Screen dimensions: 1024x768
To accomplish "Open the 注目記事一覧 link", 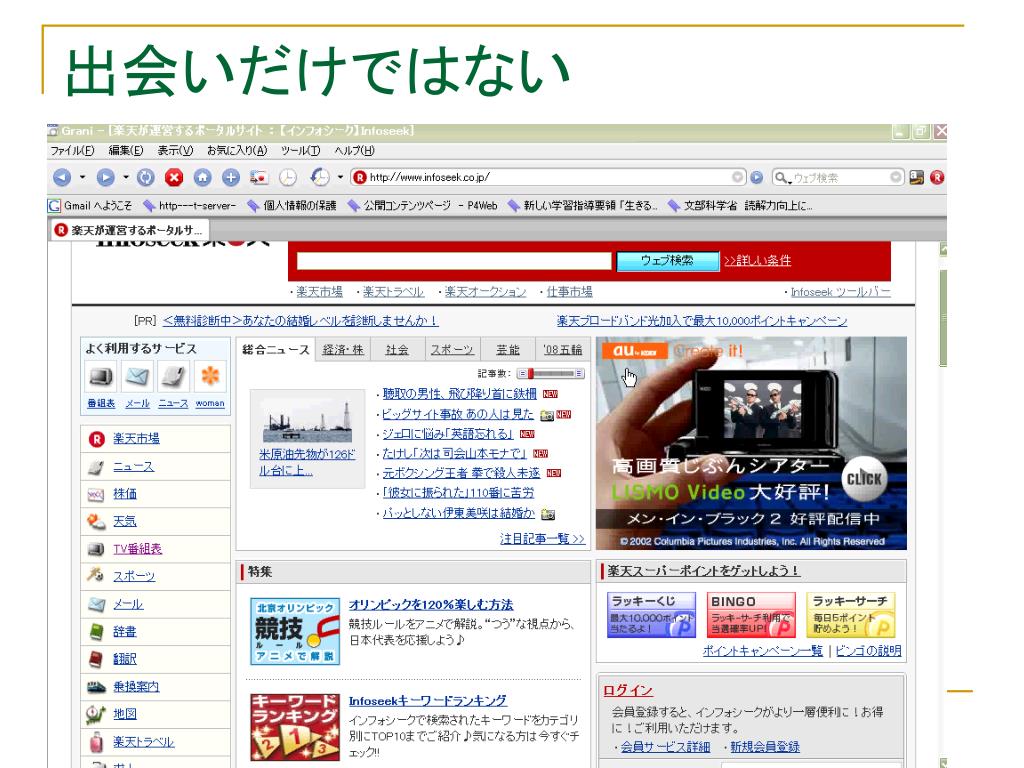I will (x=542, y=539).
